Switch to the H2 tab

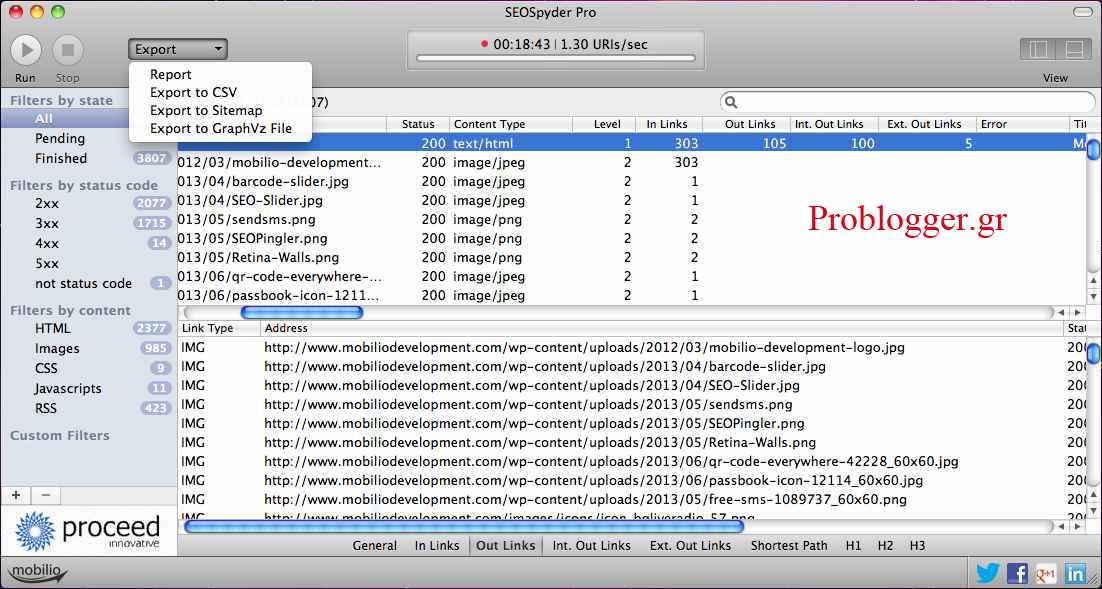click(886, 545)
